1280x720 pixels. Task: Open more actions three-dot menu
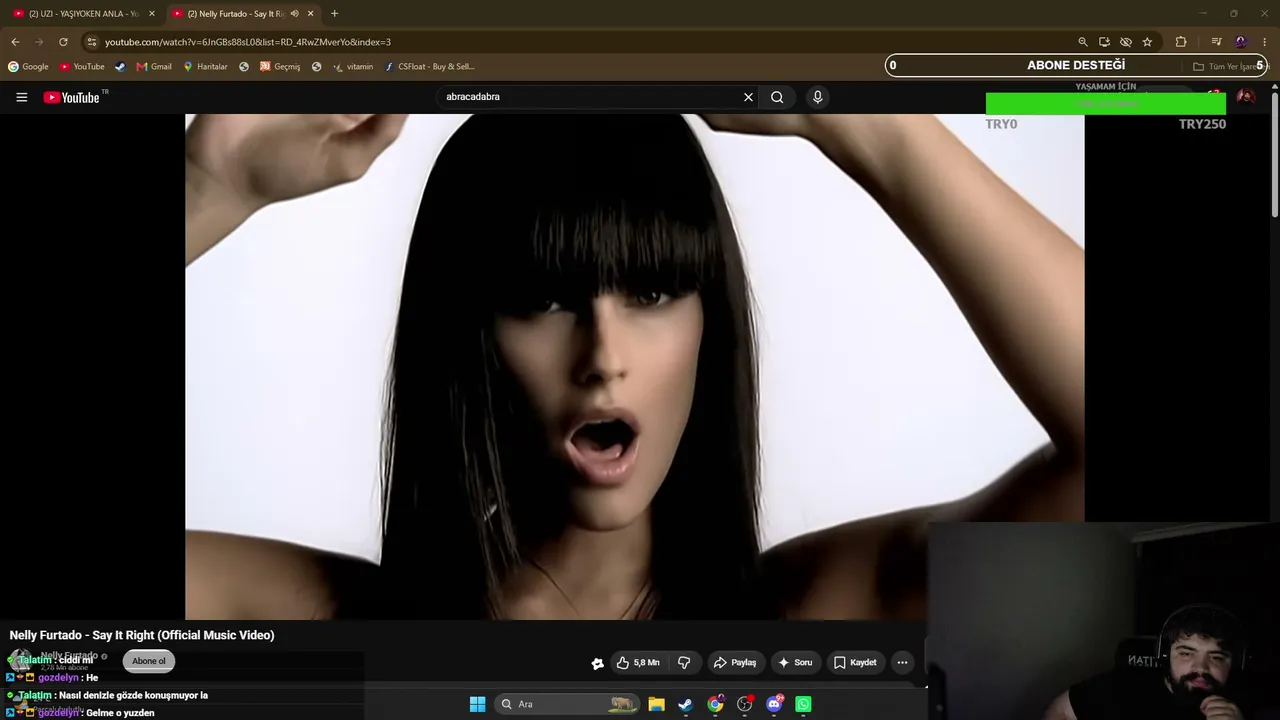click(x=902, y=662)
